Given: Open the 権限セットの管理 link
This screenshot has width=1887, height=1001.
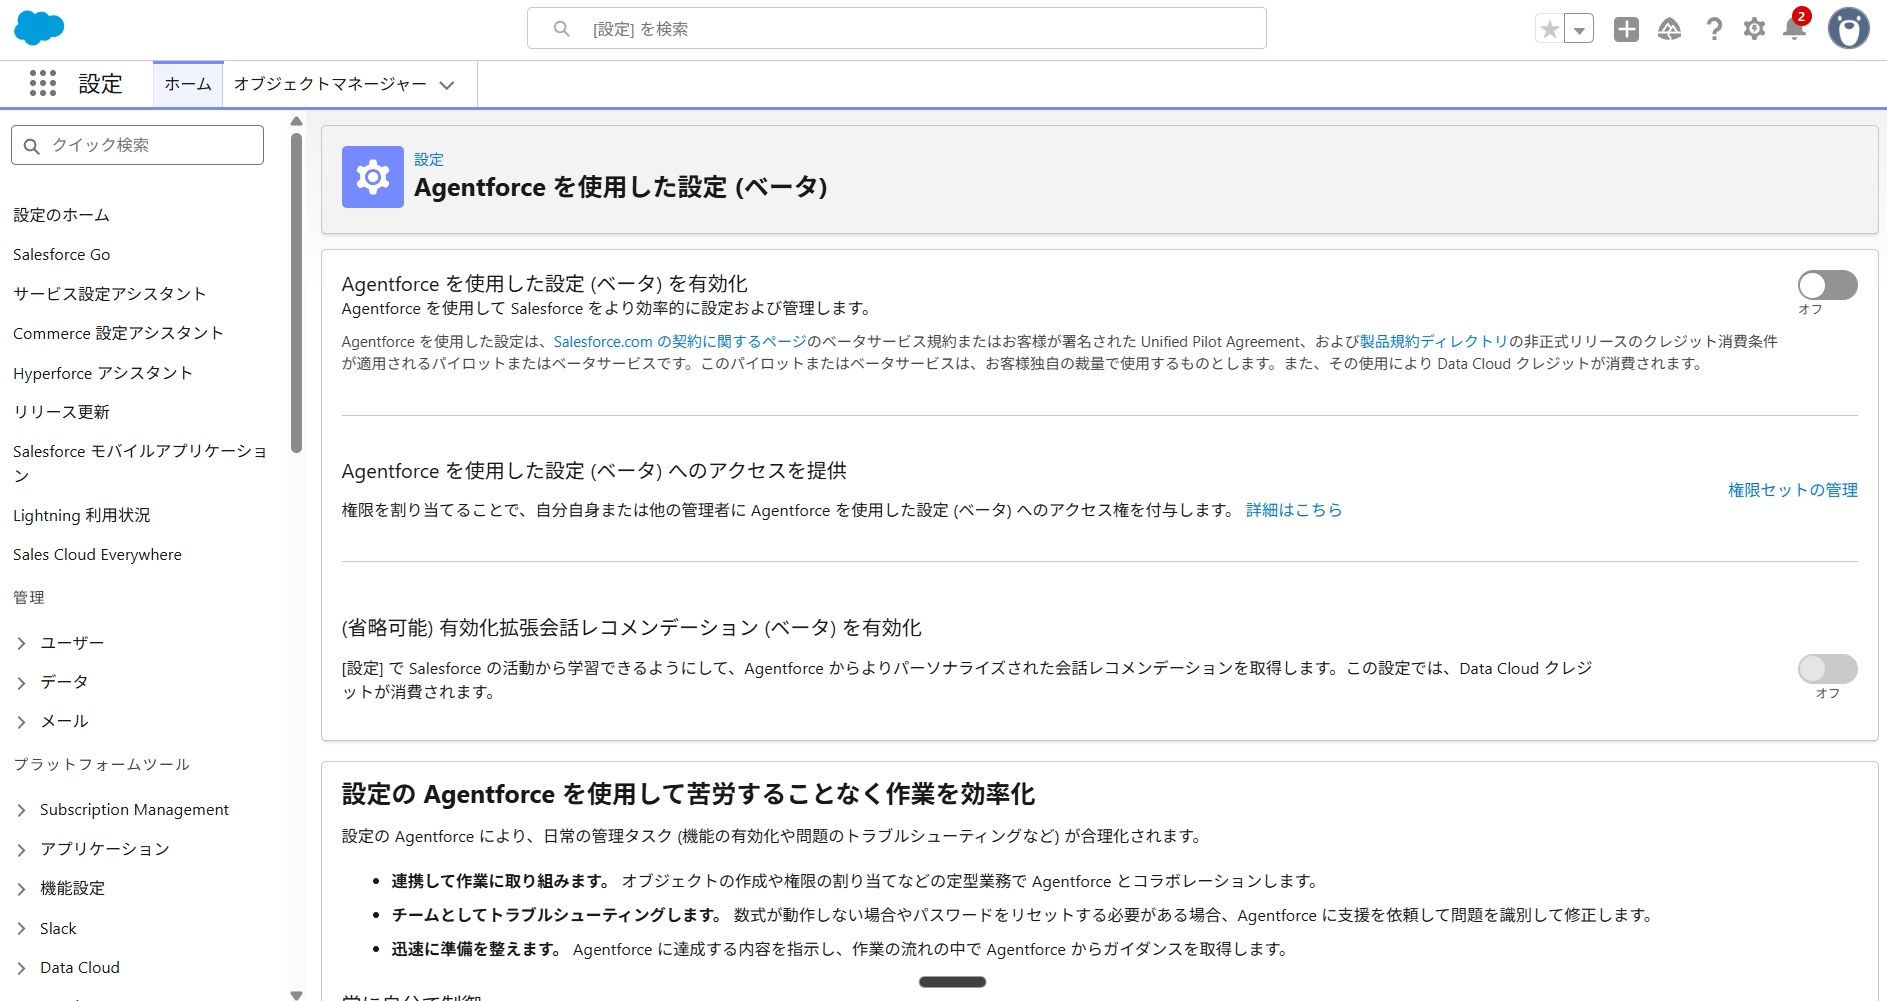Looking at the screenshot, I should pyautogui.click(x=1791, y=490).
